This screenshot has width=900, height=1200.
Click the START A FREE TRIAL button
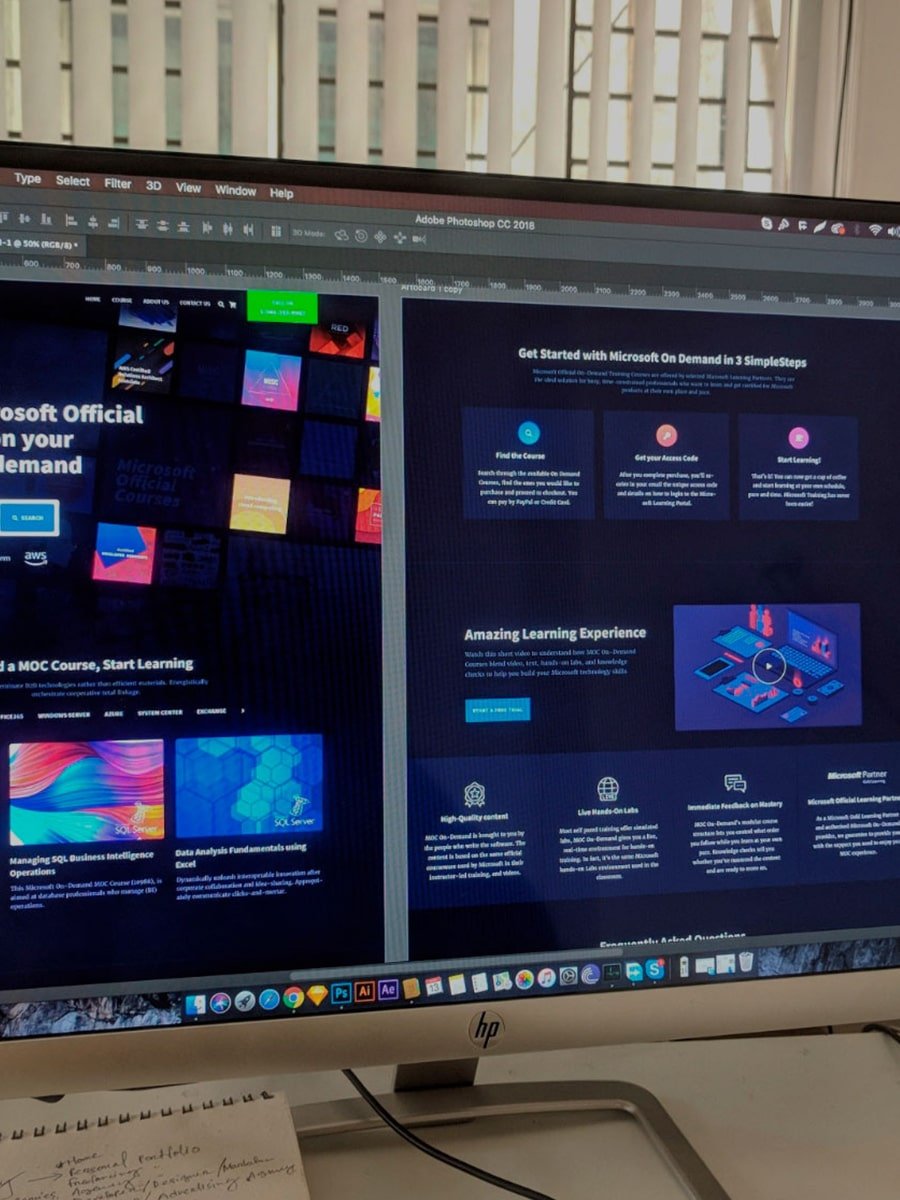coord(497,709)
